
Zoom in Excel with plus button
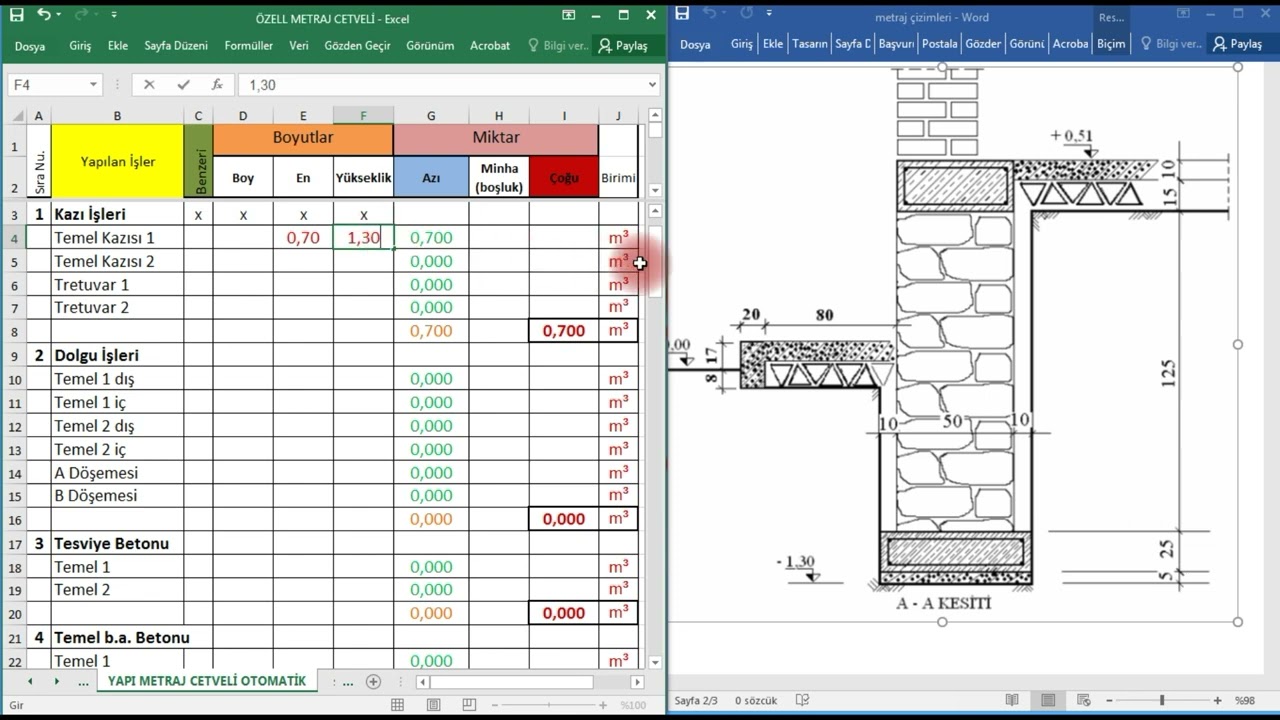(x=603, y=705)
